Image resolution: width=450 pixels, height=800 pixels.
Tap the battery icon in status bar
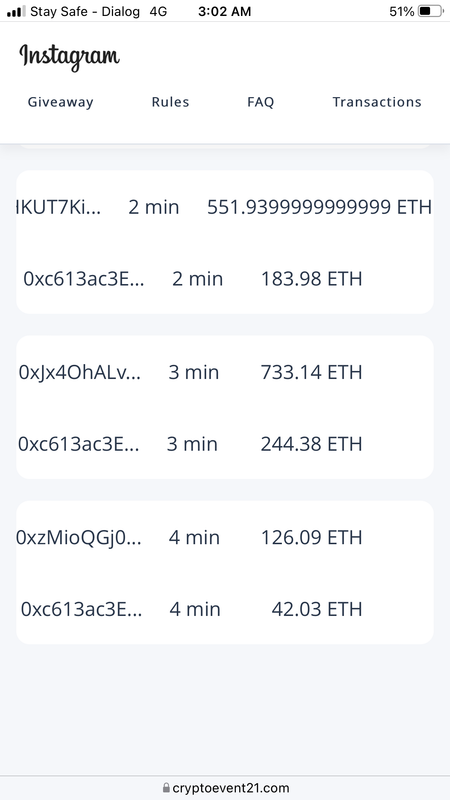[x=431, y=11]
